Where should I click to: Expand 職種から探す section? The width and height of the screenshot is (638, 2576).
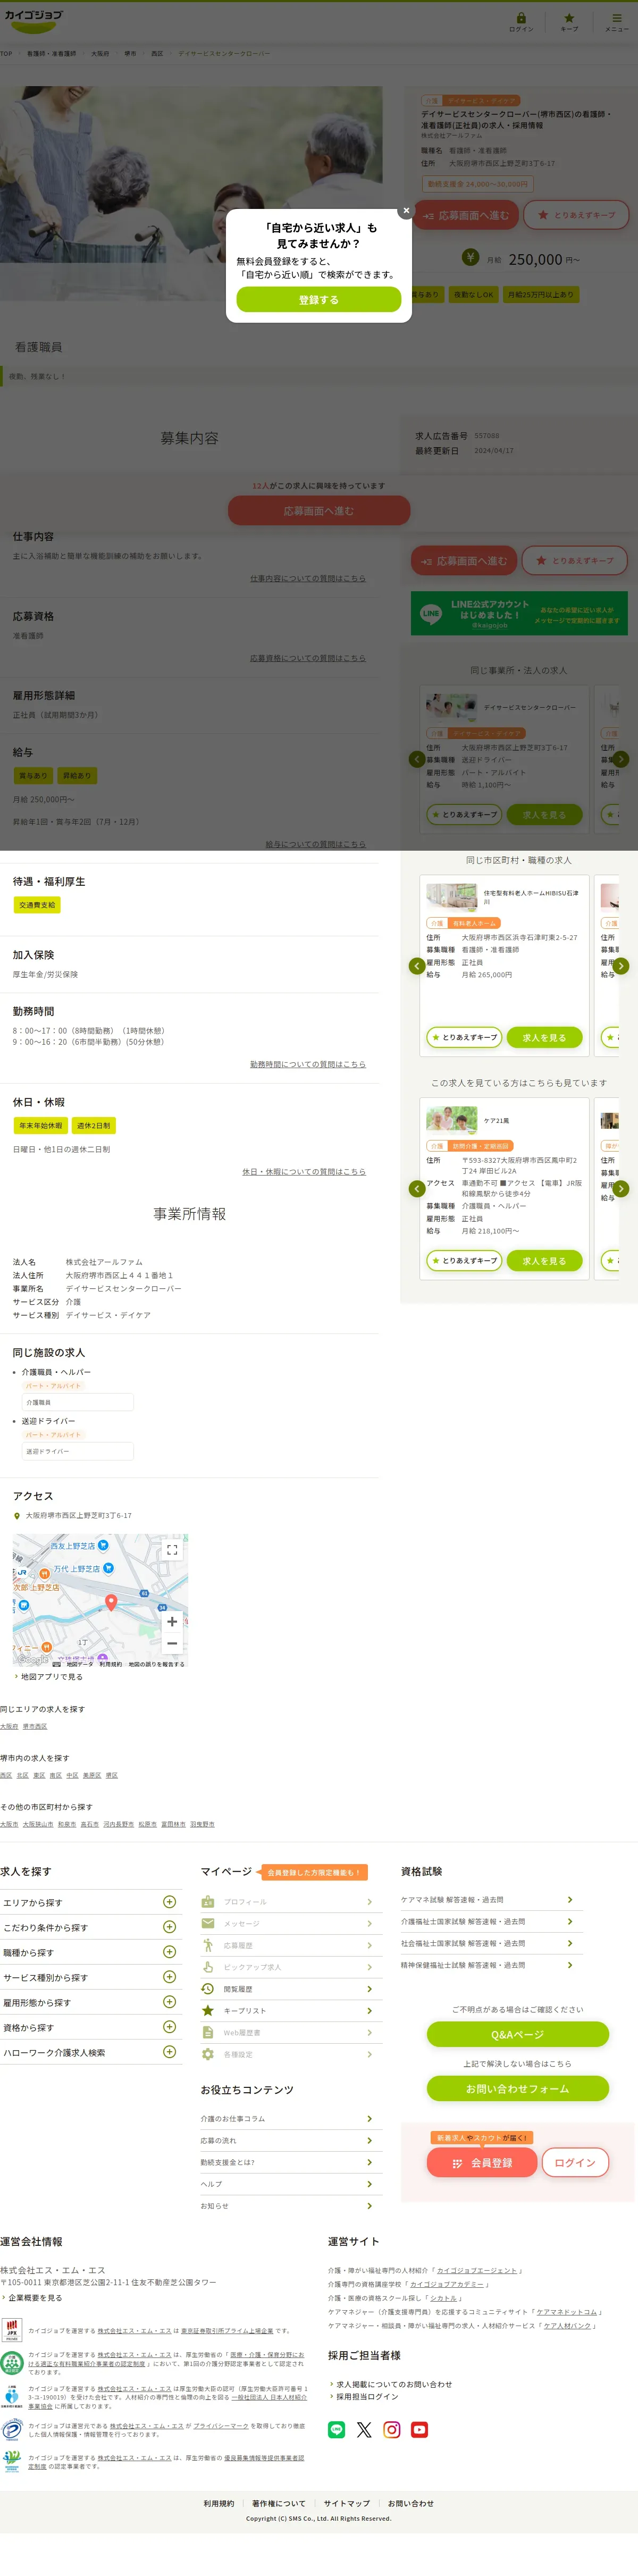(x=90, y=1952)
